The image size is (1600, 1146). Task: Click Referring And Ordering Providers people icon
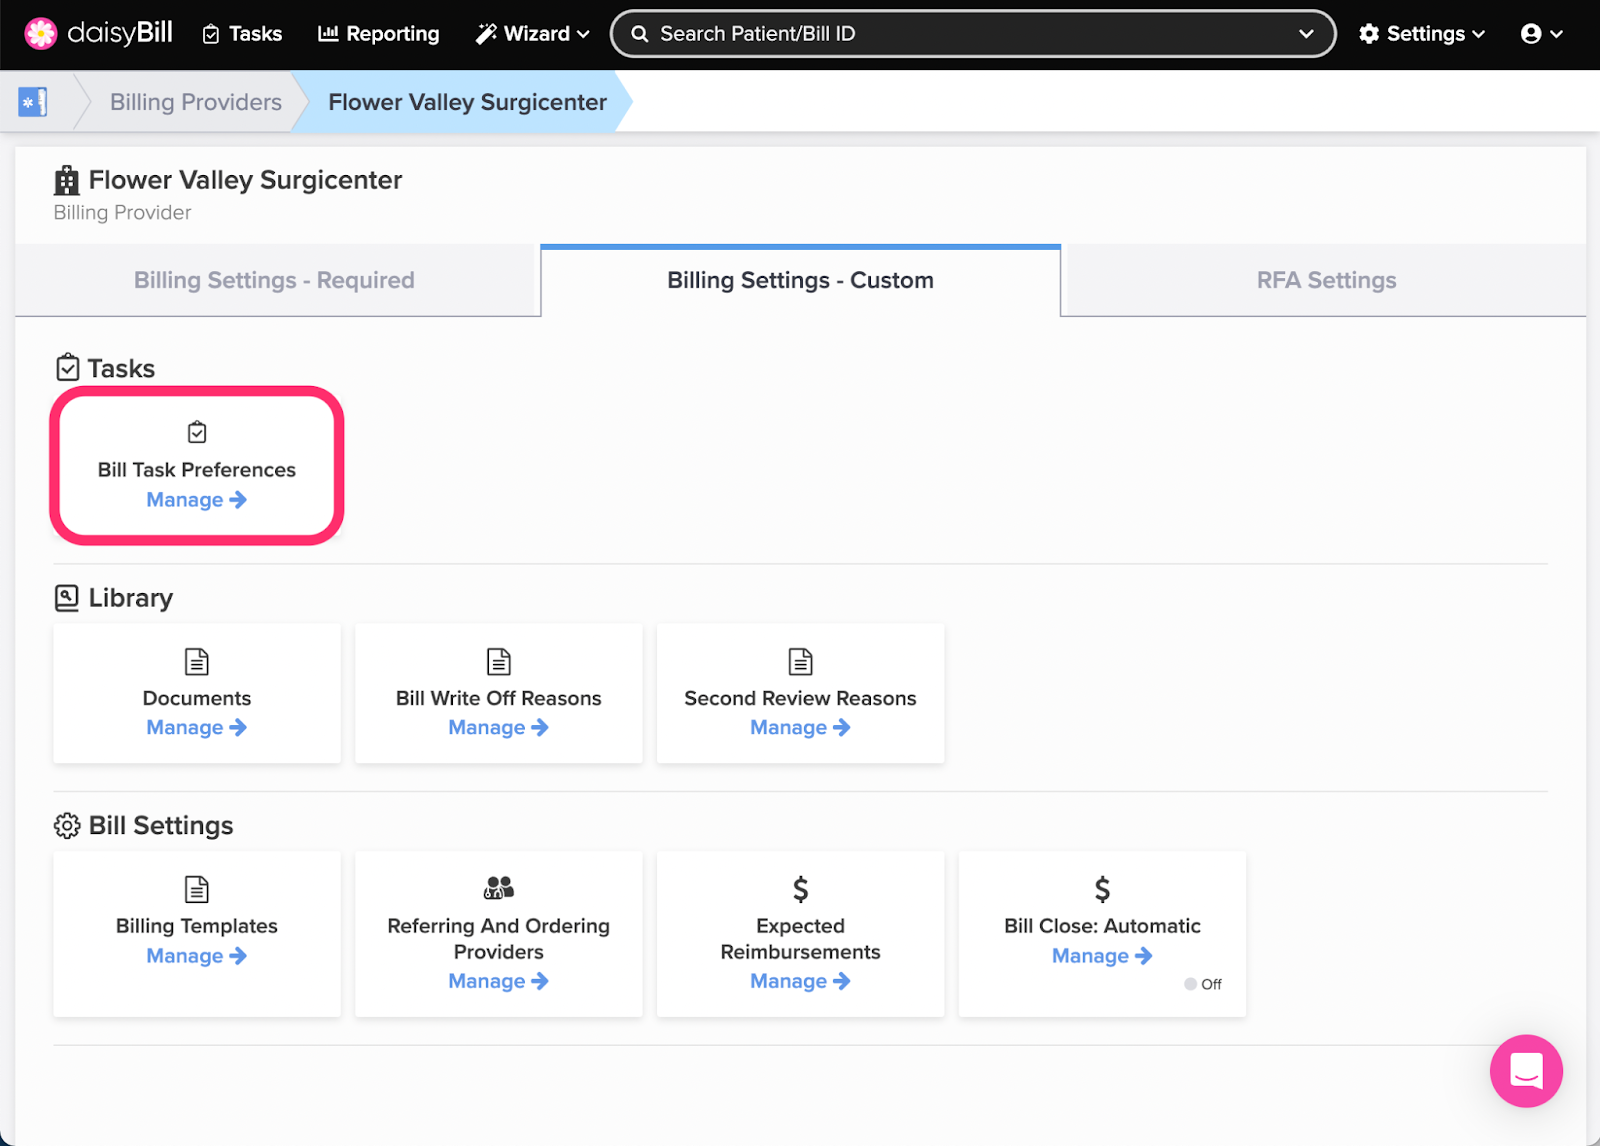499,888
